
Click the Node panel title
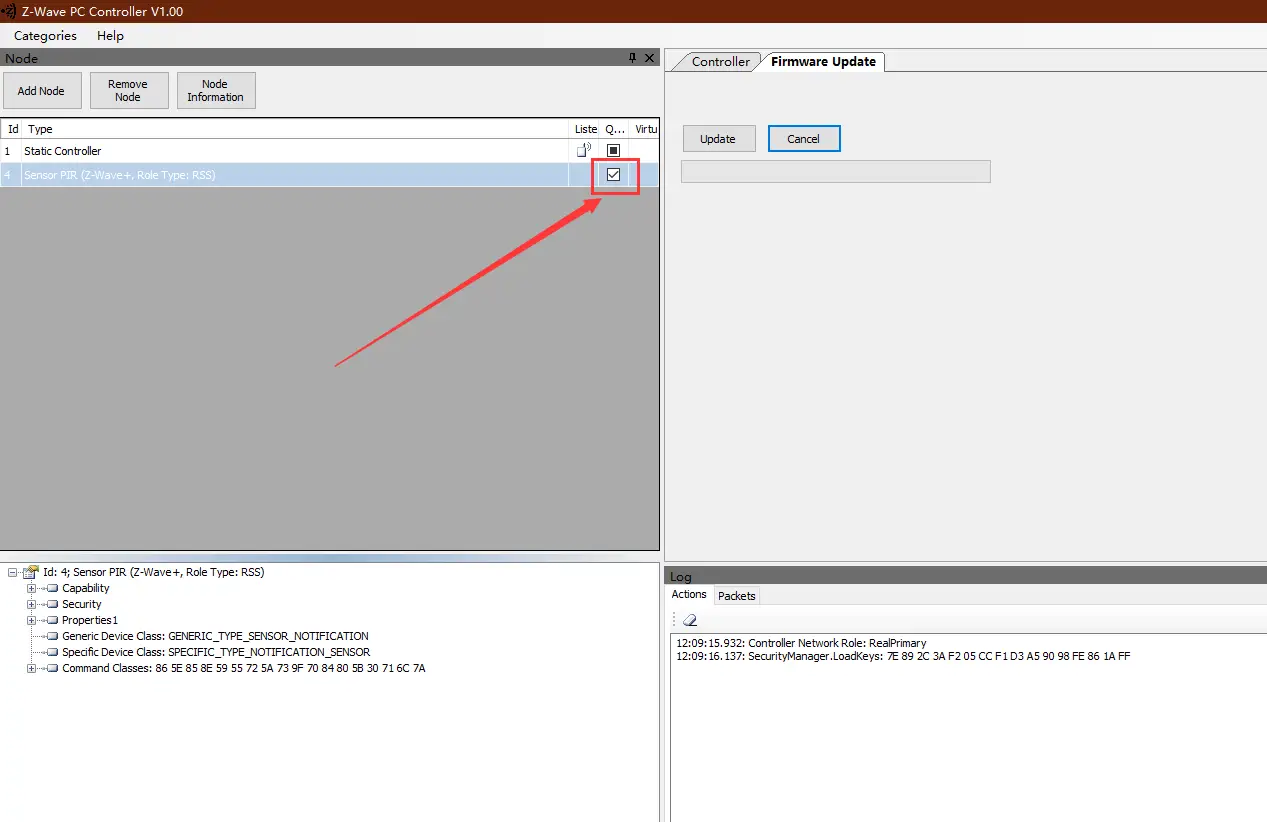click(21, 58)
